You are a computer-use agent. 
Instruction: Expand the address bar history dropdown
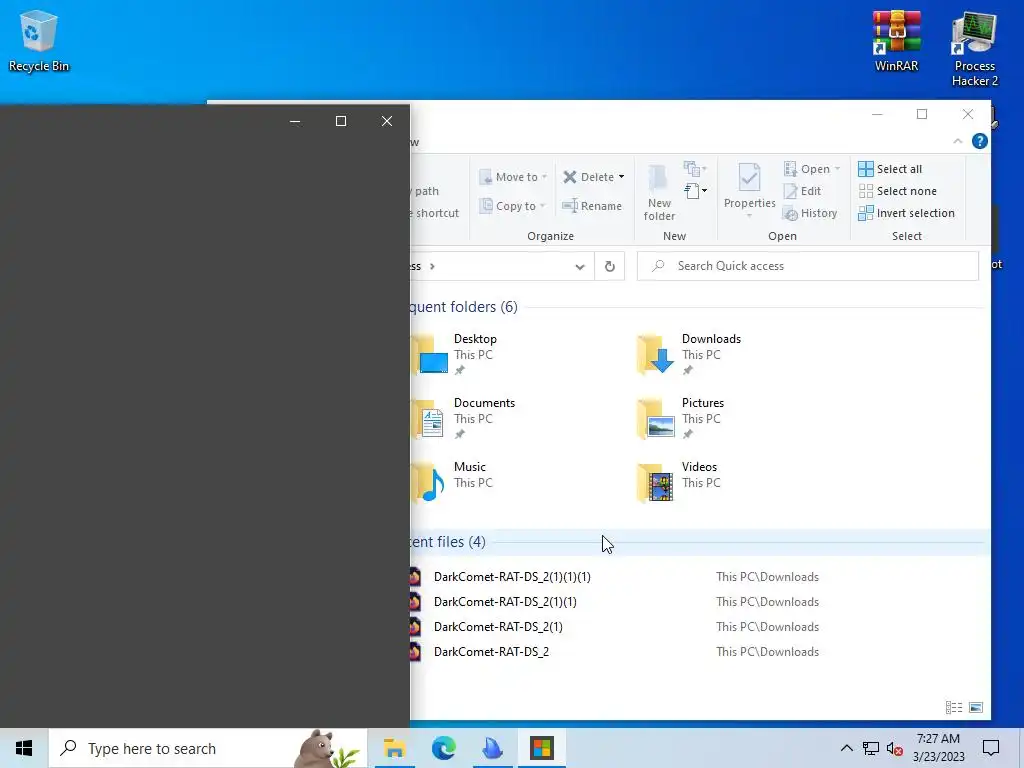coord(579,266)
